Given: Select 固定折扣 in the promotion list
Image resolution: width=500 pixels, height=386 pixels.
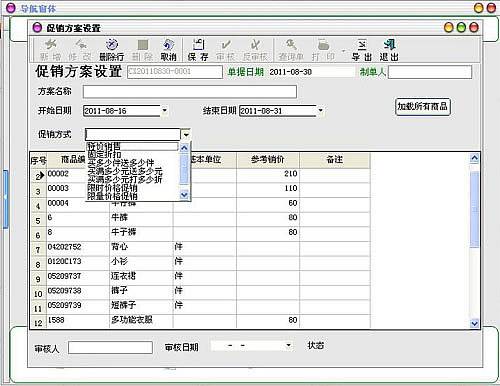Looking at the screenshot, I should point(133,155).
